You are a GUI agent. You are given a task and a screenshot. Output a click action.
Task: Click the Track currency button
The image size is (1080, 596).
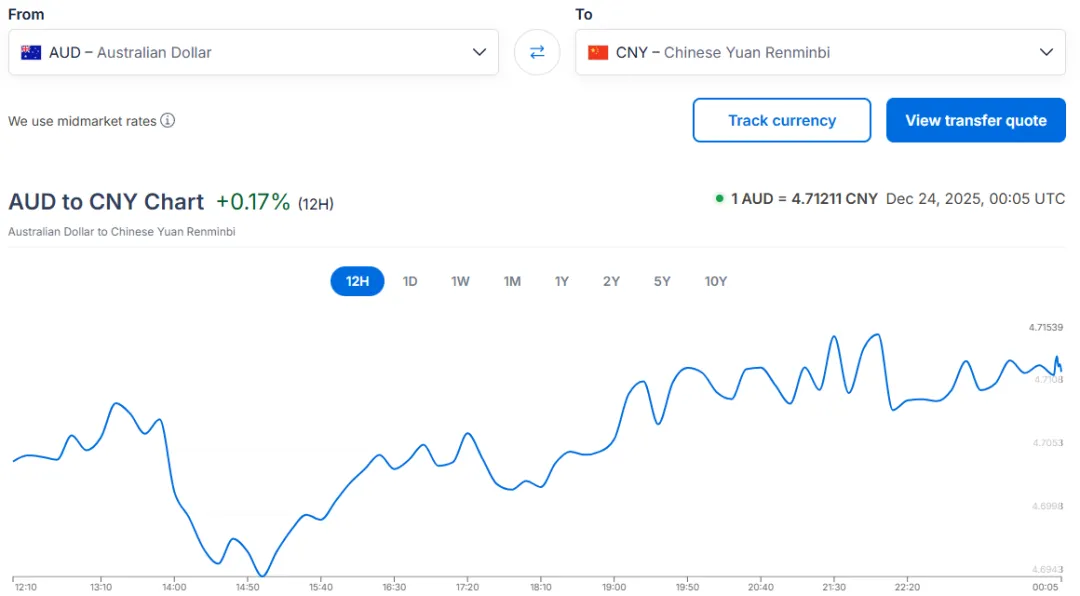point(782,120)
